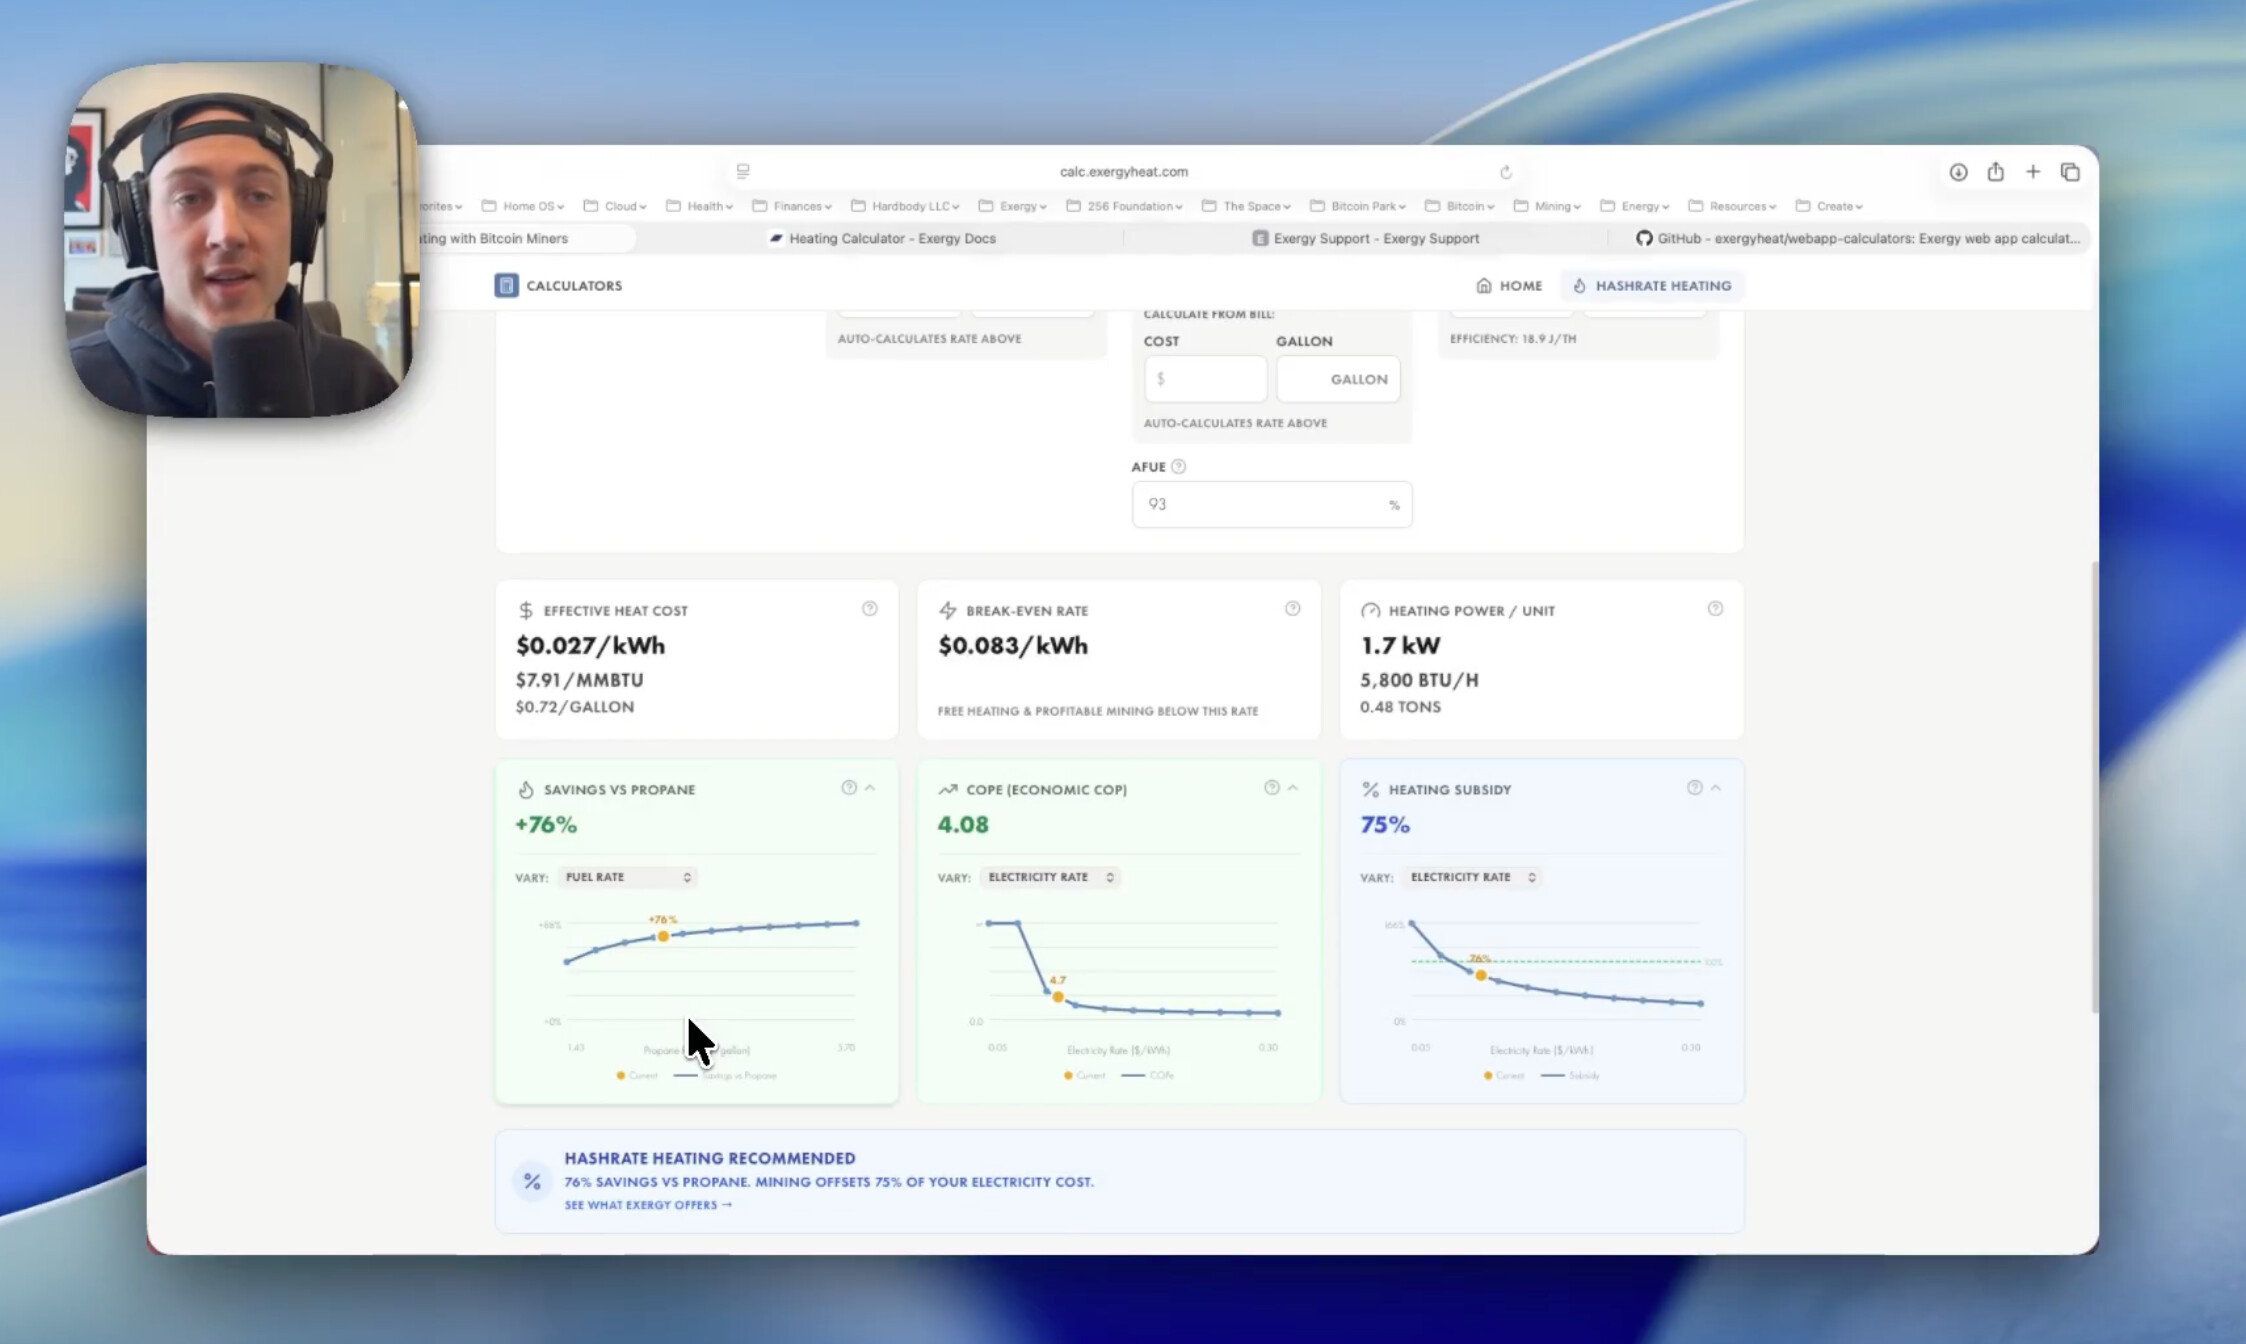Open help for the Heating Subsidy panel

[1694, 788]
